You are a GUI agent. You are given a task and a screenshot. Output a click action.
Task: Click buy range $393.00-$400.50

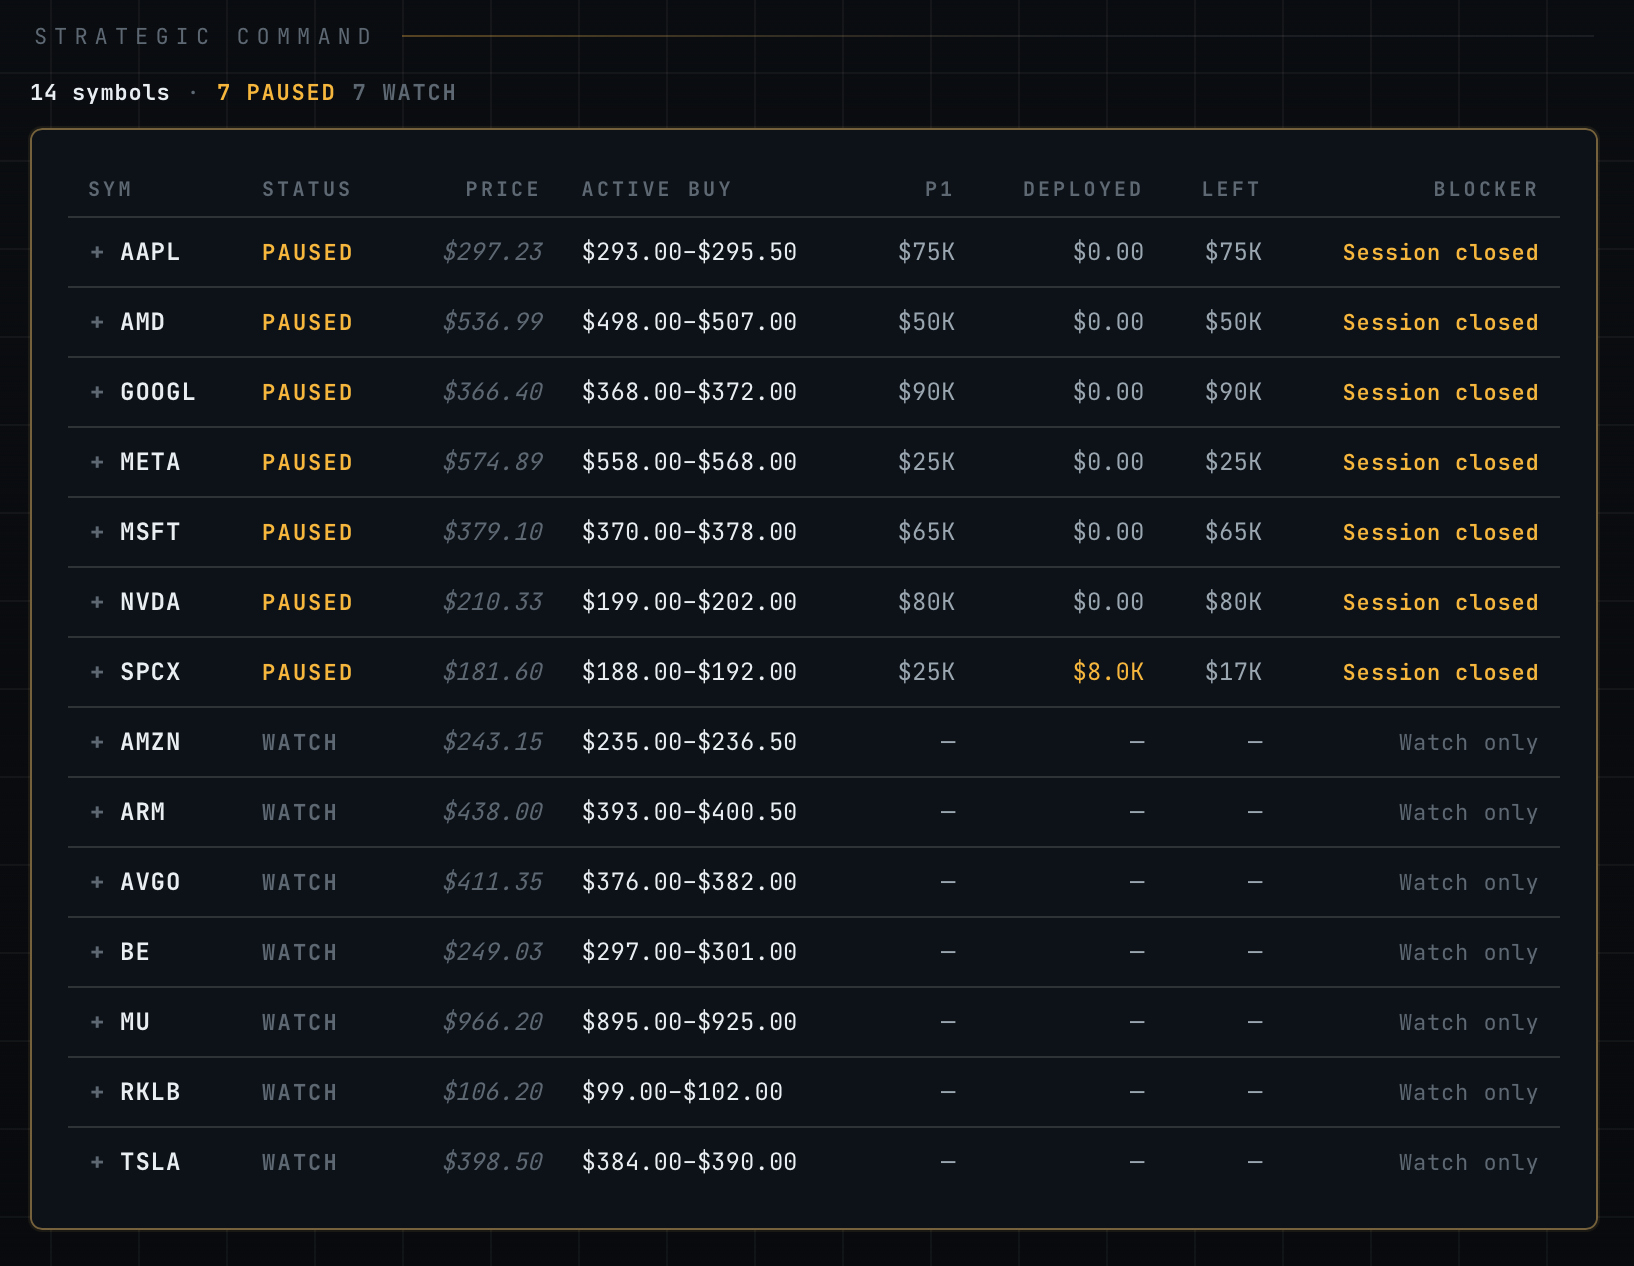pyautogui.click(x=690, y=812)
